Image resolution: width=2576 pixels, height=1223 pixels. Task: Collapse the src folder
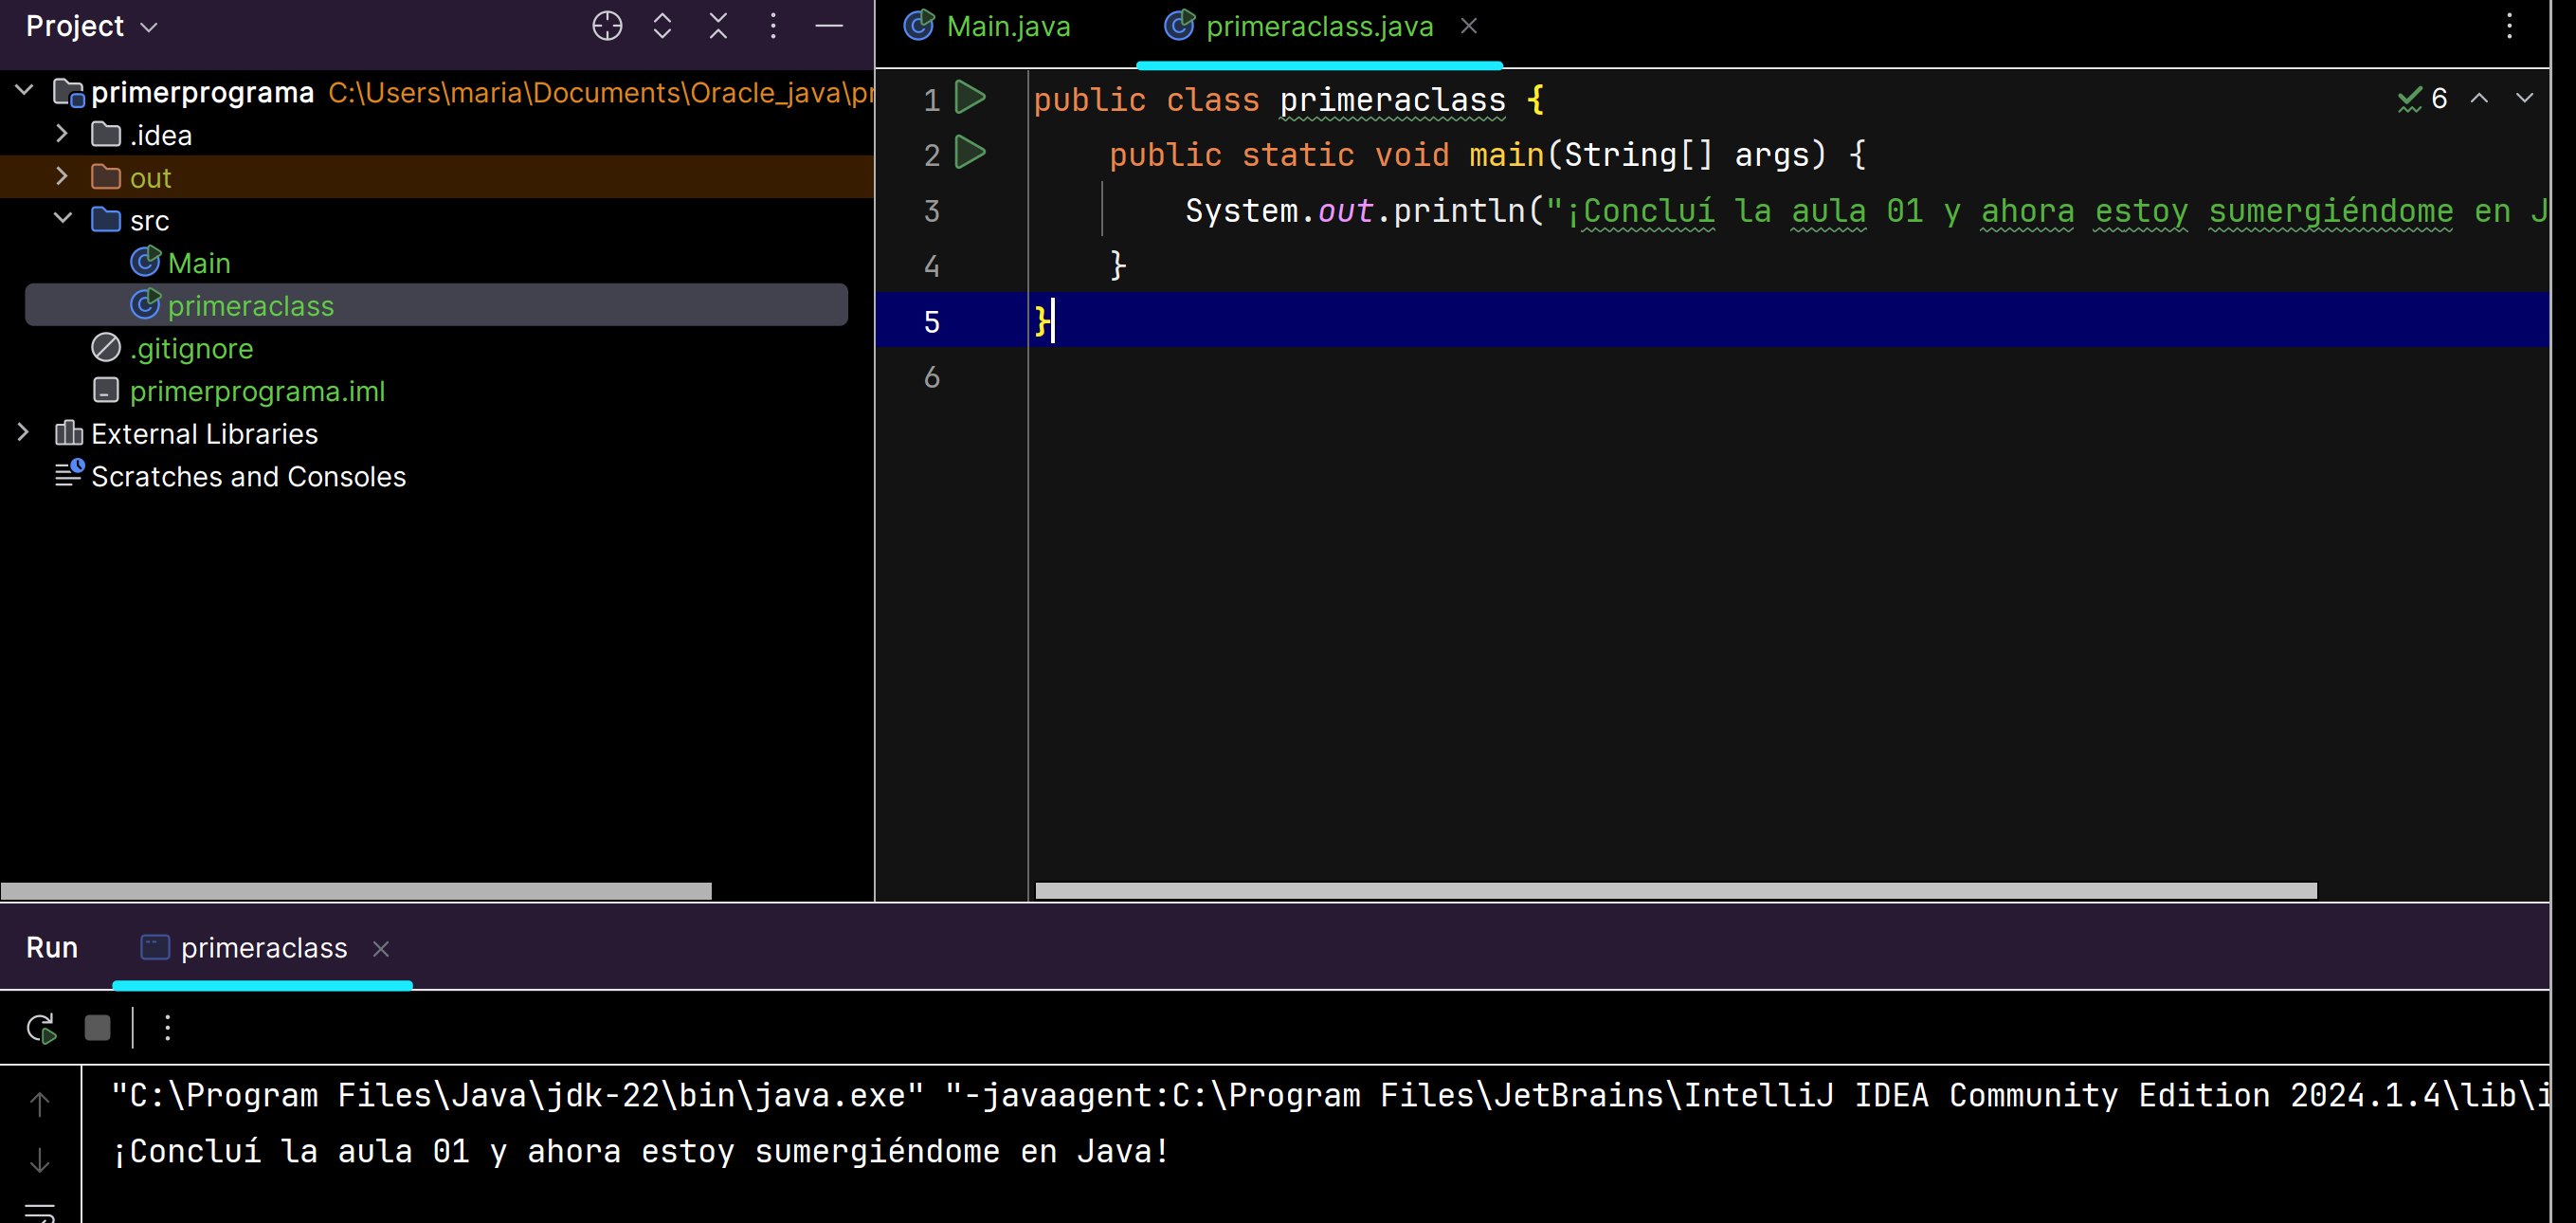coord(62,219)
